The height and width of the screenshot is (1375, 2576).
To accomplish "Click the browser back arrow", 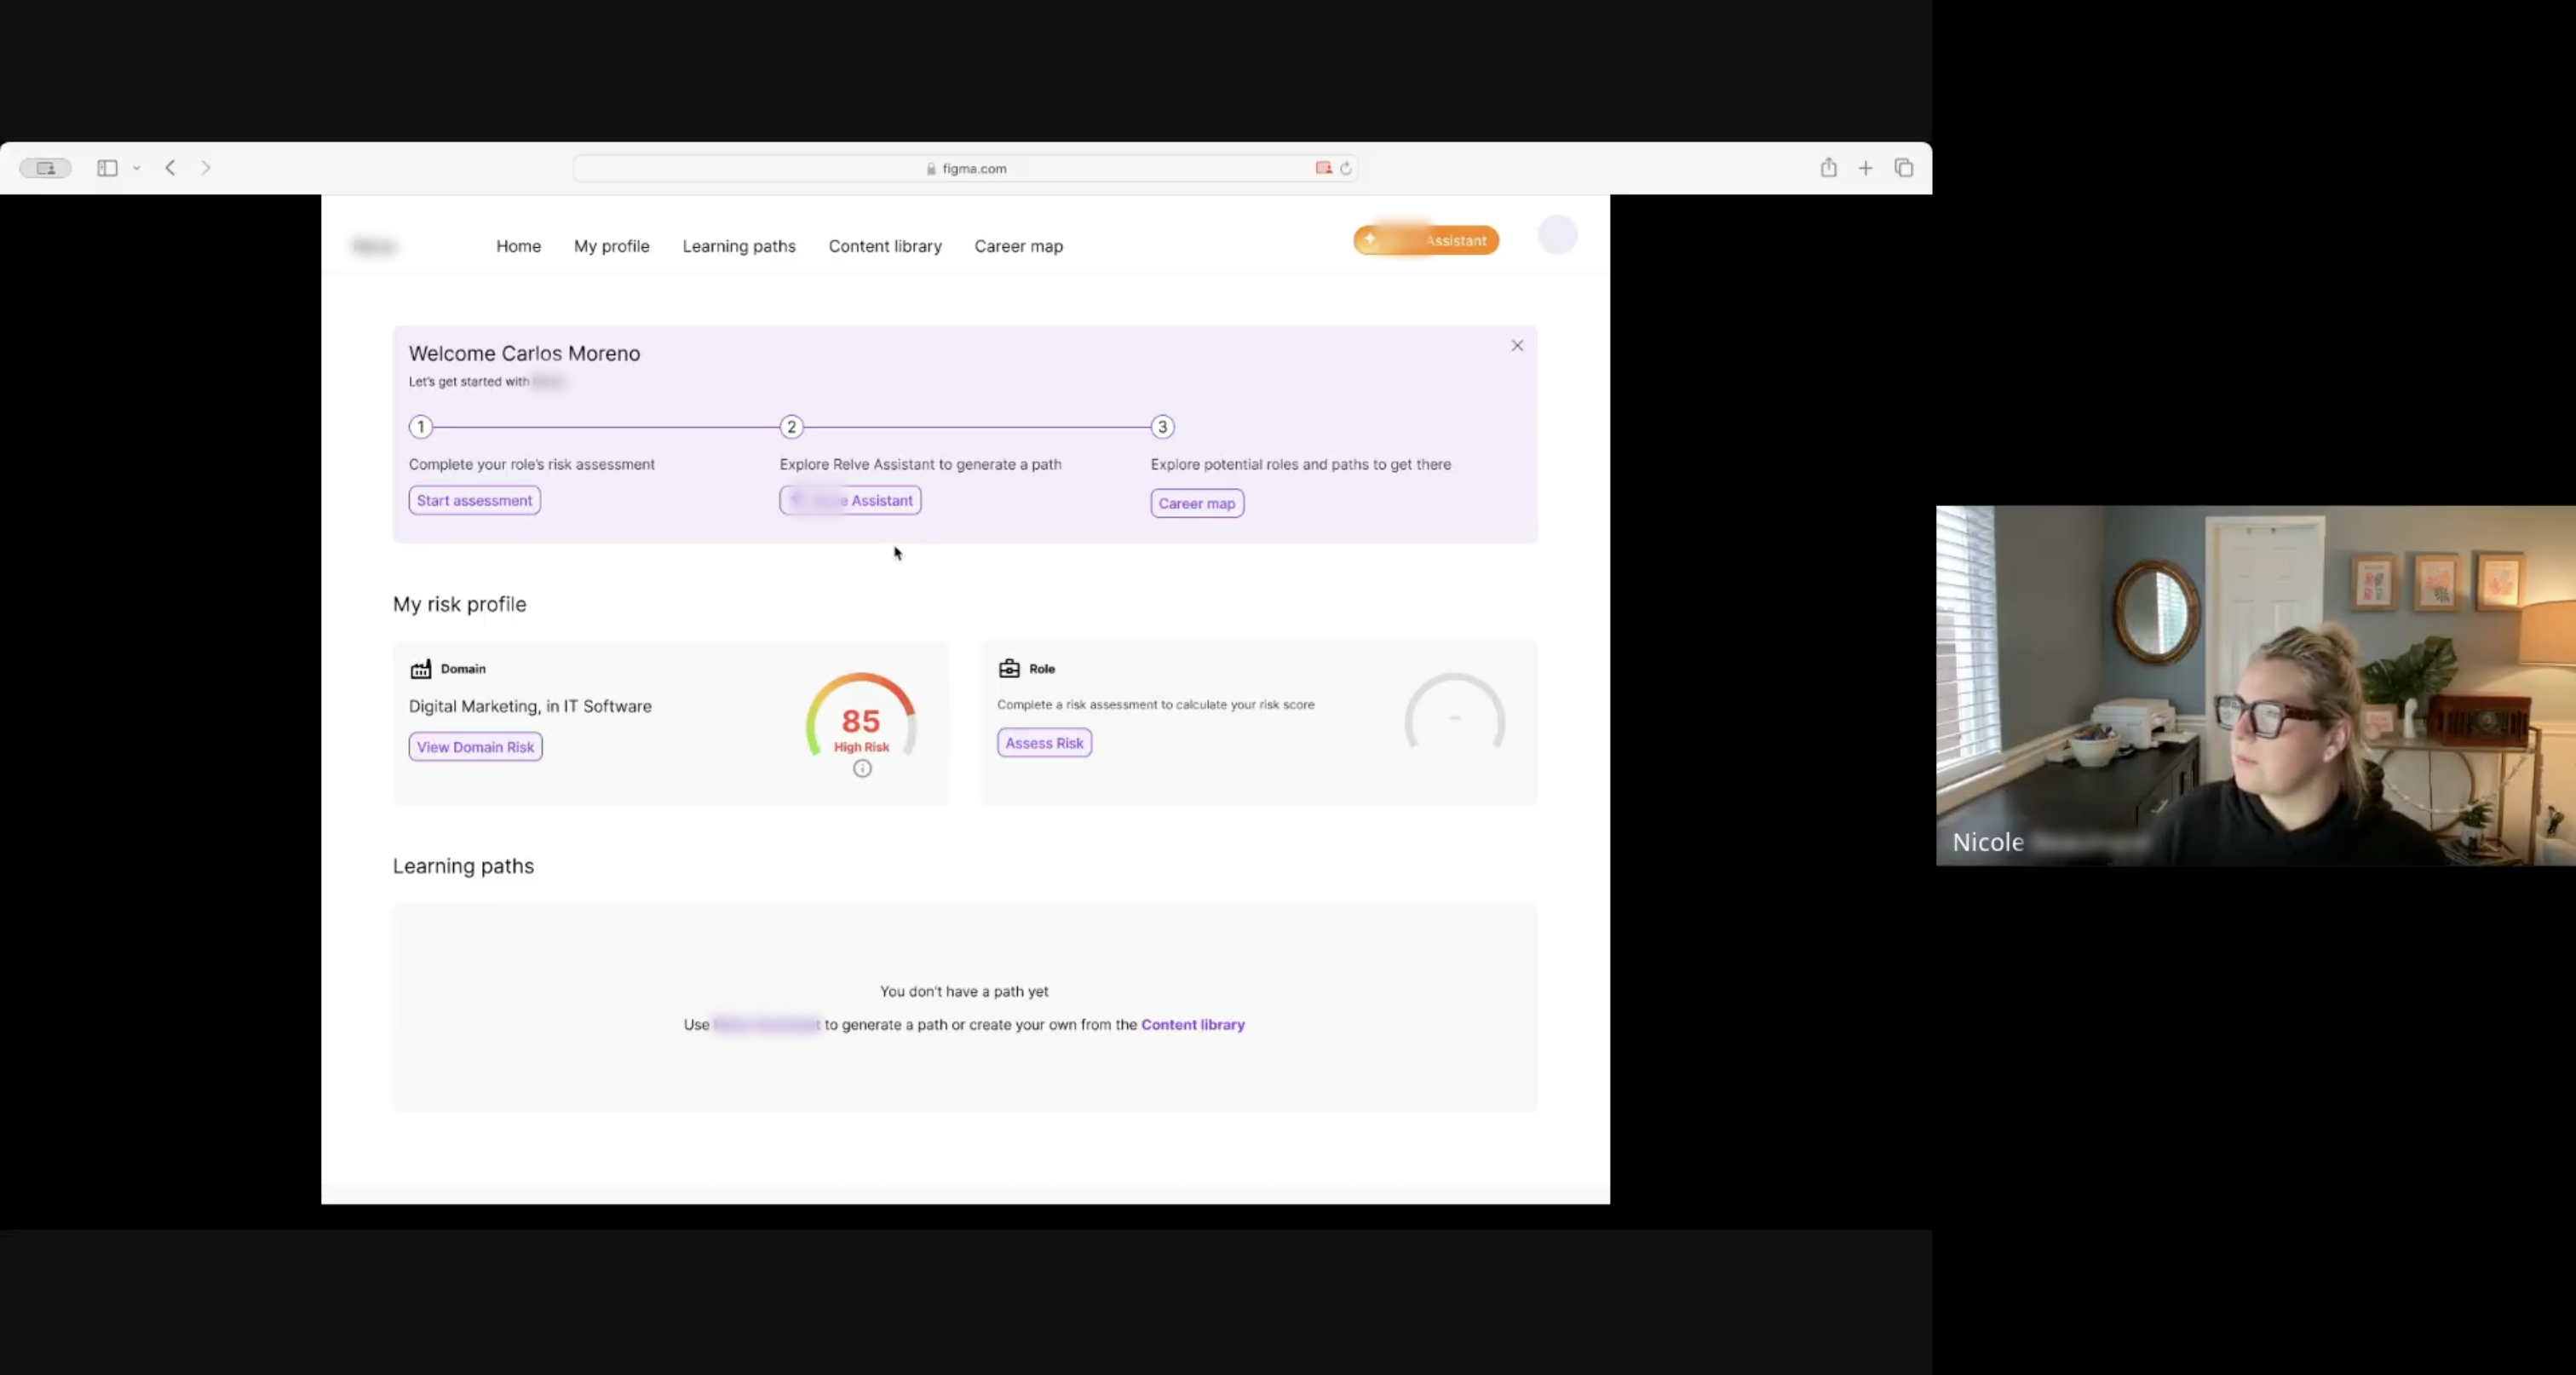I will click(x=171, y=168).
